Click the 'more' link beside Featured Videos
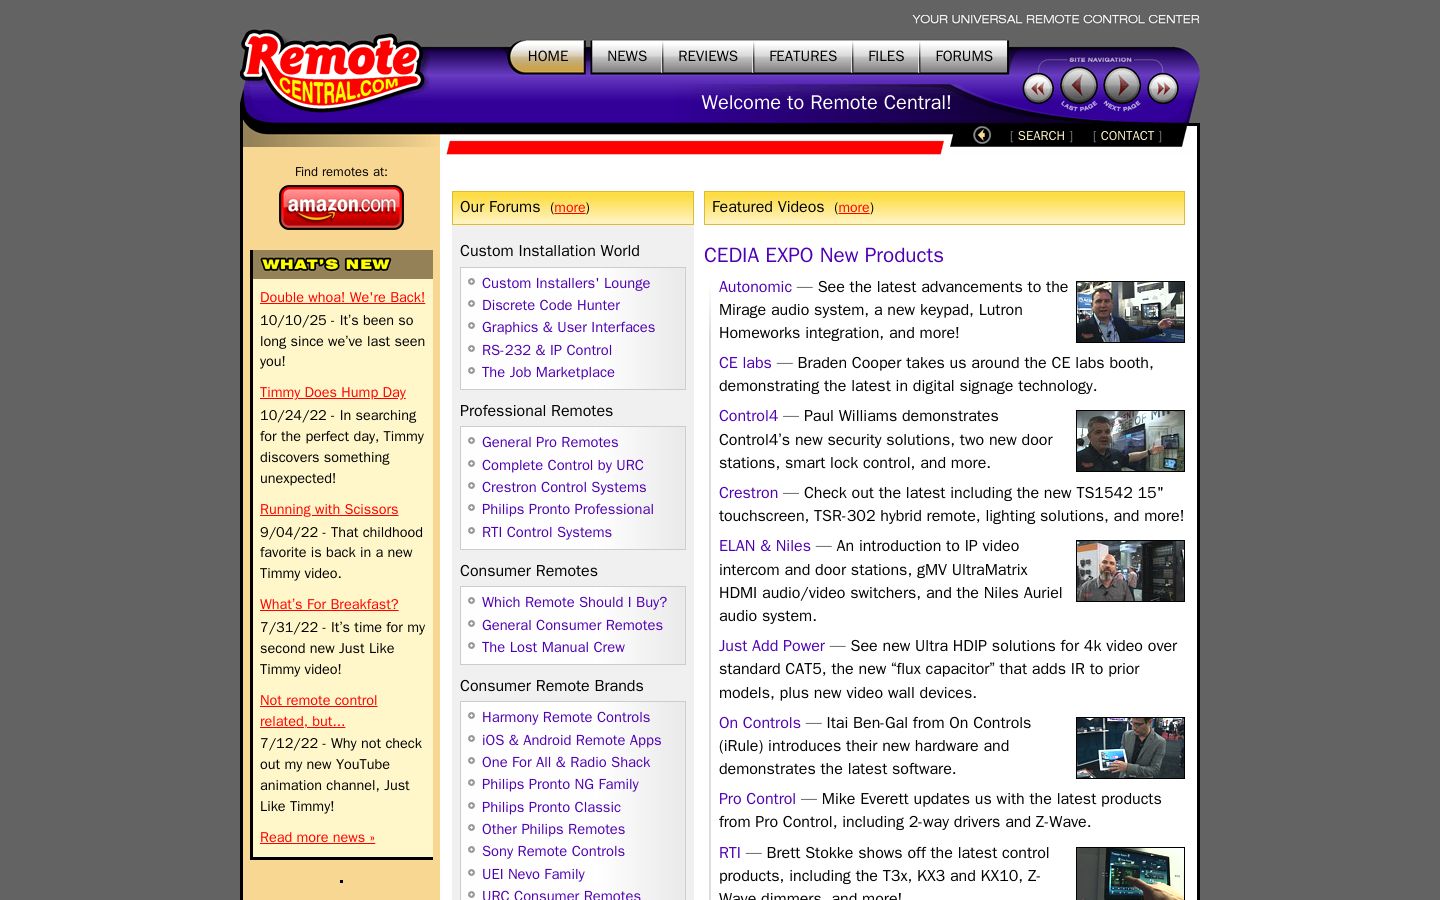This screenshot has height=900, width=1440. pyautogui.click(x=854, y=208)
